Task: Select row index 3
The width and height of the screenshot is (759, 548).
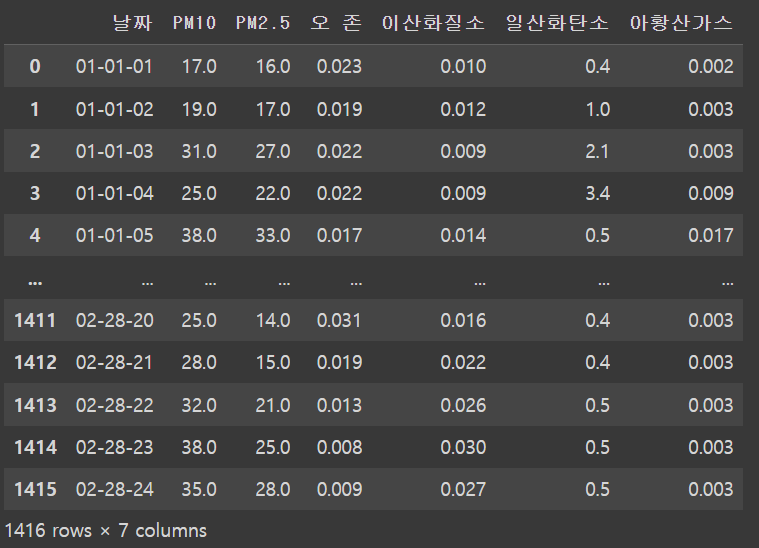Action: point(35,193)
